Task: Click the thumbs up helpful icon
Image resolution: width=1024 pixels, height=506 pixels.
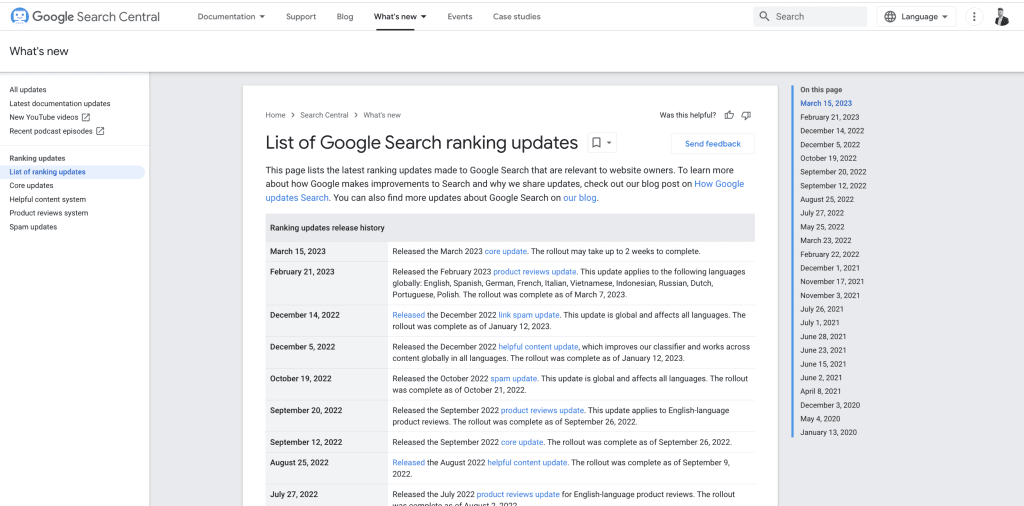Action: [729, 115]
